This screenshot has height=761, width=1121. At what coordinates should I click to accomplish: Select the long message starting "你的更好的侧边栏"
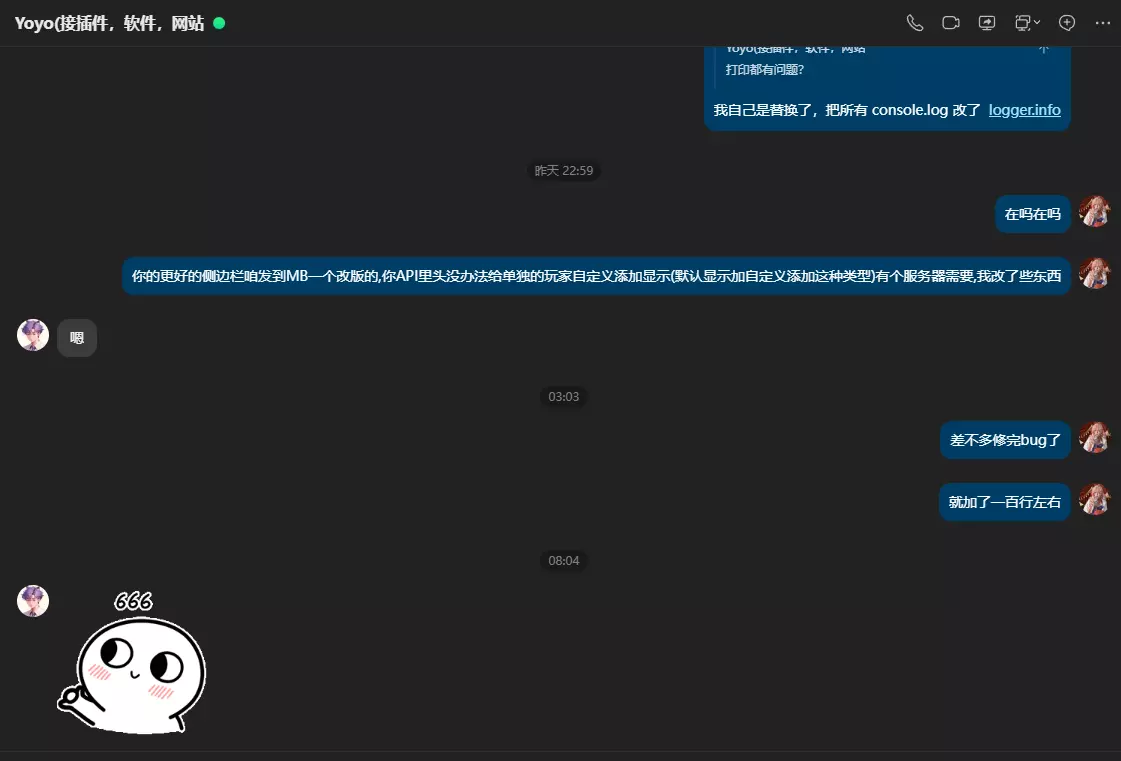596,276
